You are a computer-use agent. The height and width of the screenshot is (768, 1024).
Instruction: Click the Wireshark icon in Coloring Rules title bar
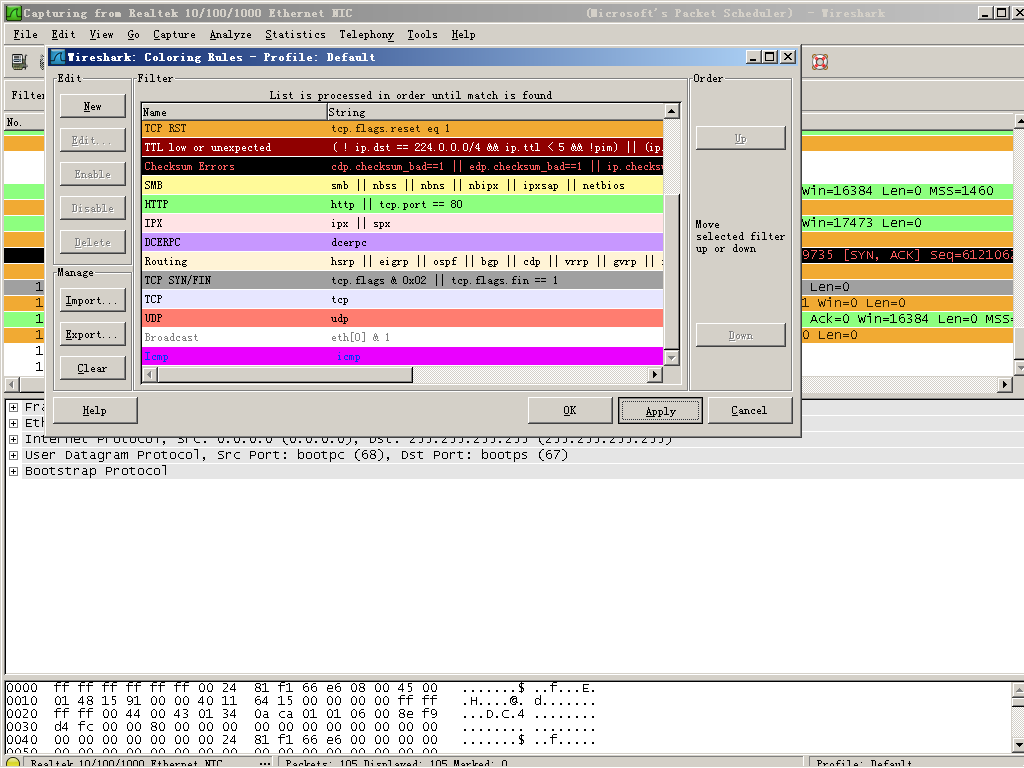58,57
